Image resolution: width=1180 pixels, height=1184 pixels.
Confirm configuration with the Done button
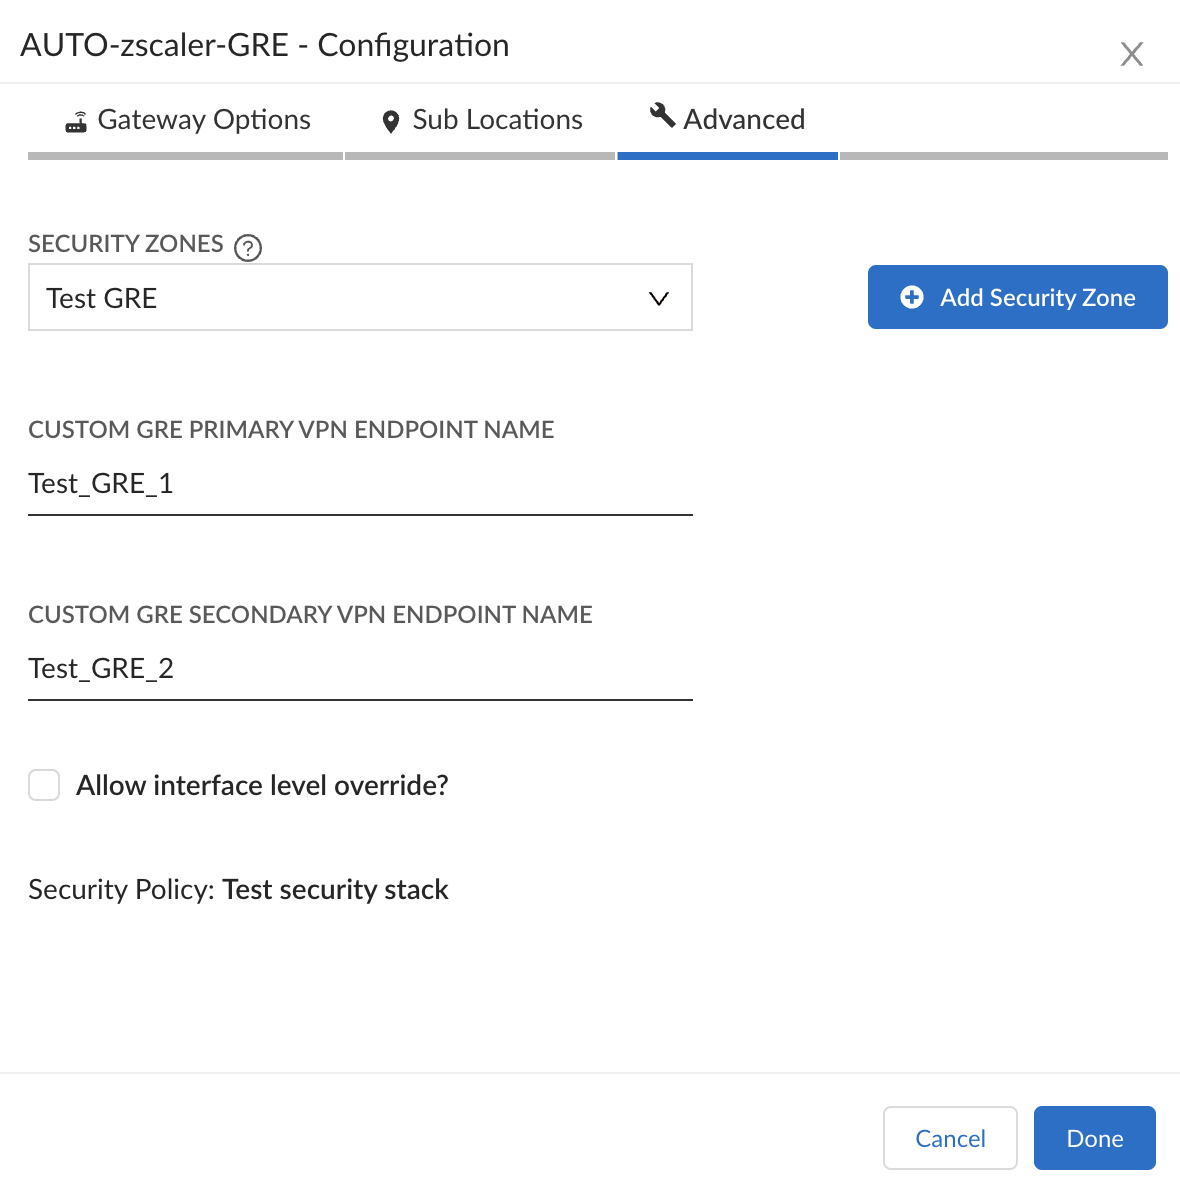(x=1095, y=1138)
